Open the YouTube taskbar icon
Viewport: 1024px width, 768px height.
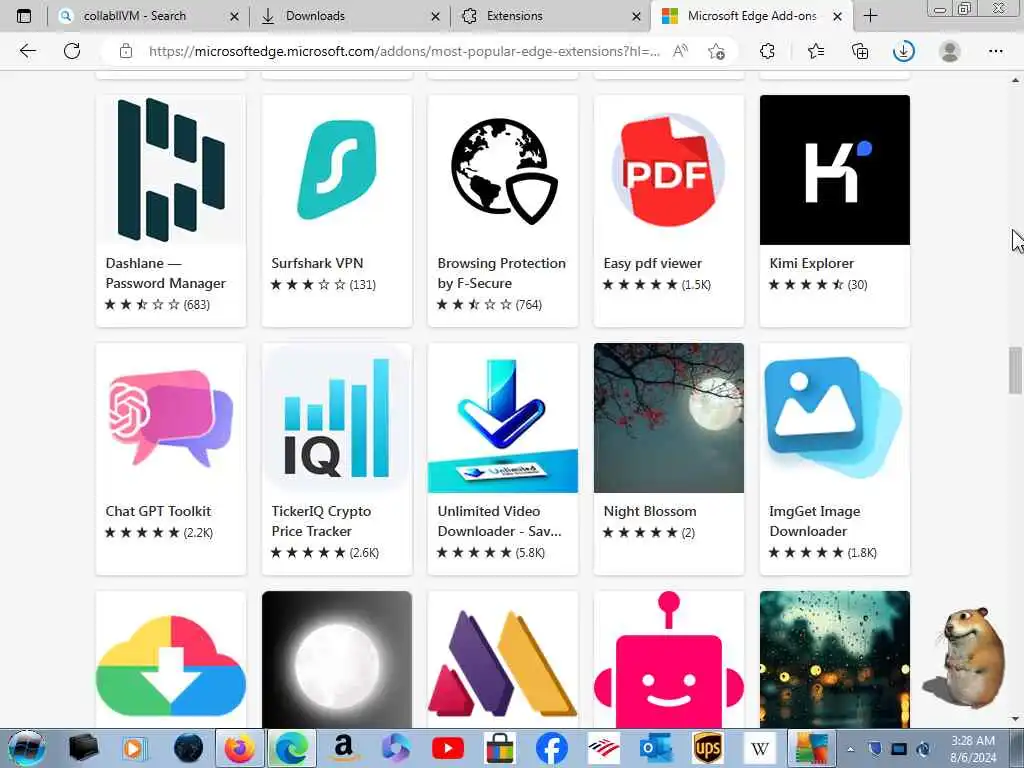[447, 748]
